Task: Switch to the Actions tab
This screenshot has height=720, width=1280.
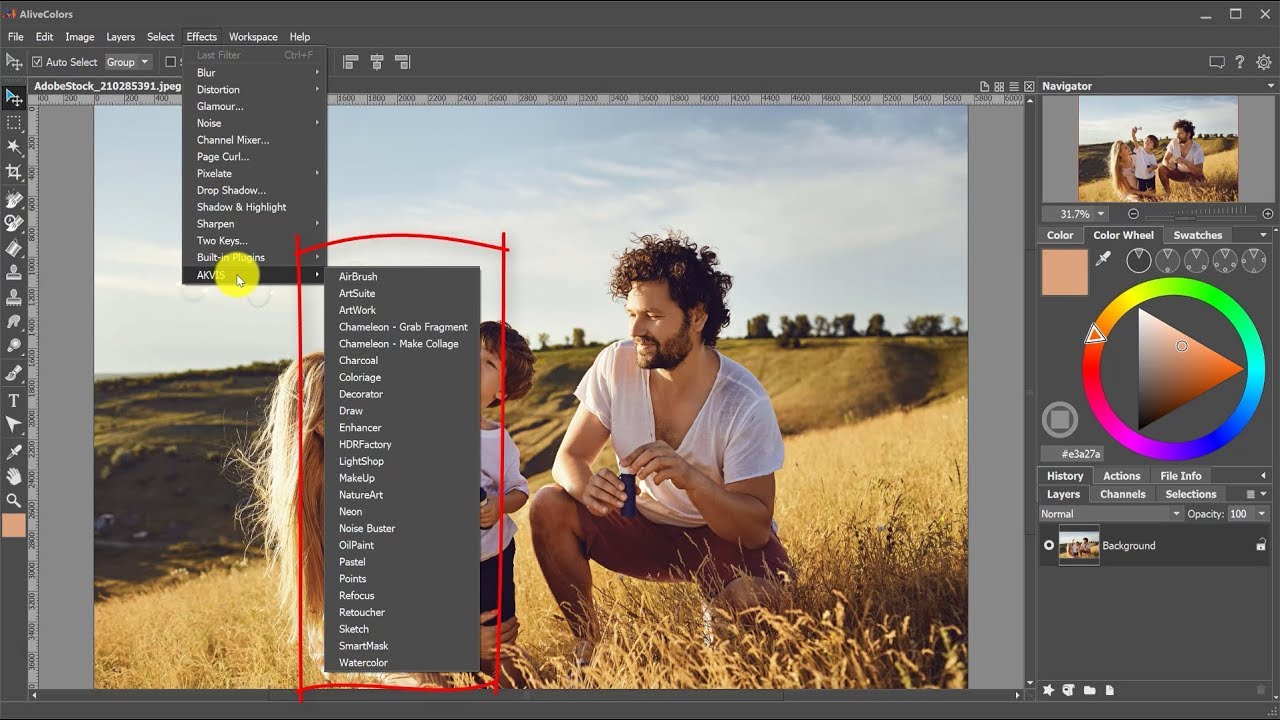Action: [x=1121, y=476]
